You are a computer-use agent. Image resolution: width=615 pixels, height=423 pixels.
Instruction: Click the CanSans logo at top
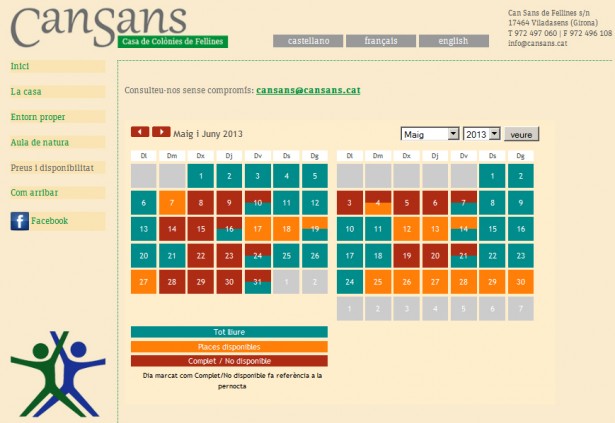[100, 25]
